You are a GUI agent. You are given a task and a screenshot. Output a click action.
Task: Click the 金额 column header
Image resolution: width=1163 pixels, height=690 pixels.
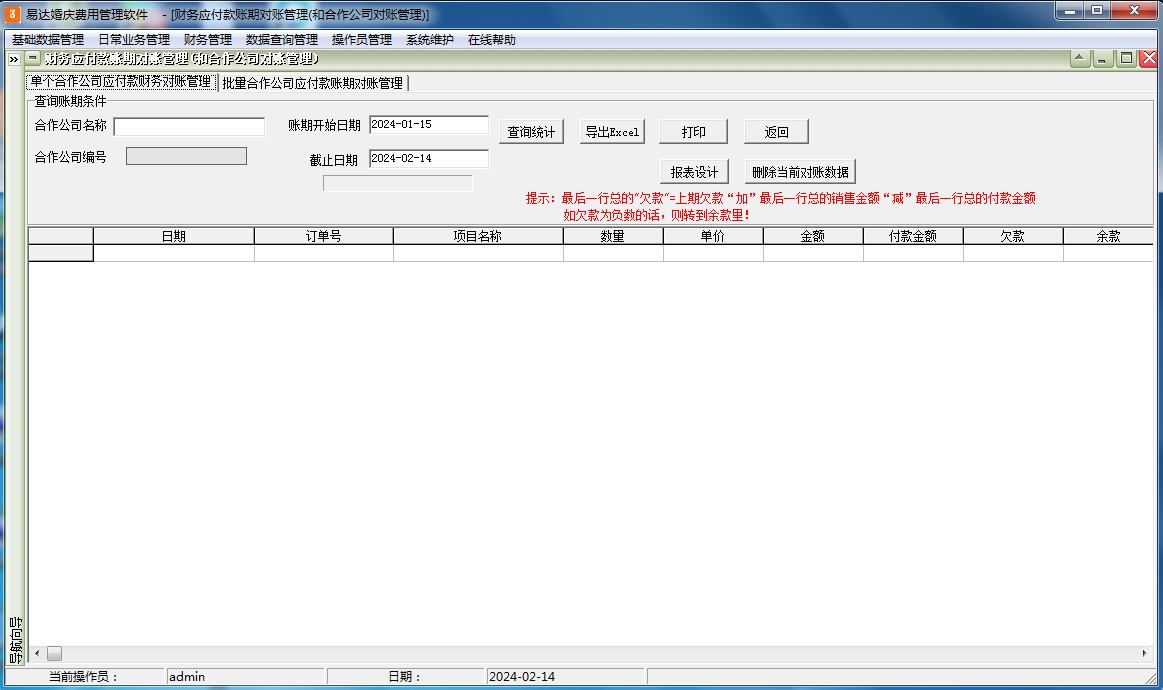pyautogui.click(x=813, y=236)
